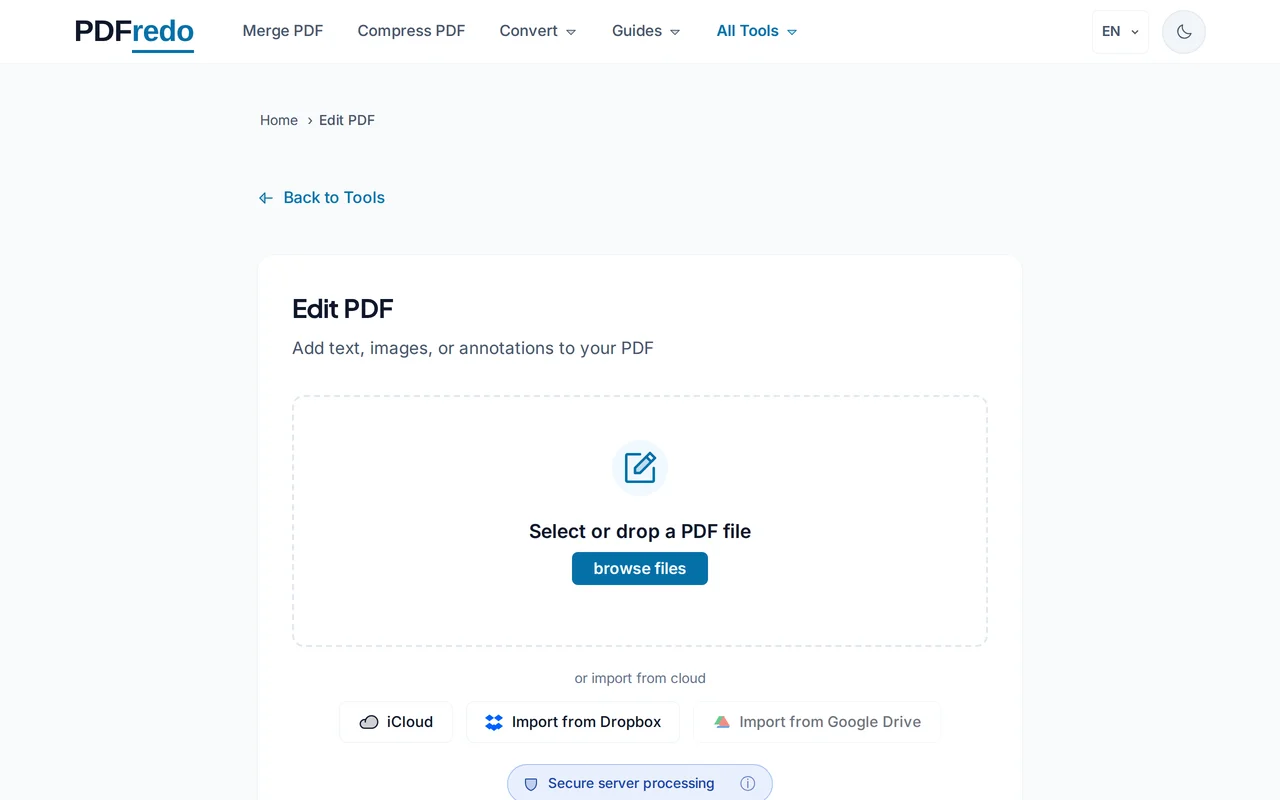Toggle the site theme using the circular theme button

1183,31
